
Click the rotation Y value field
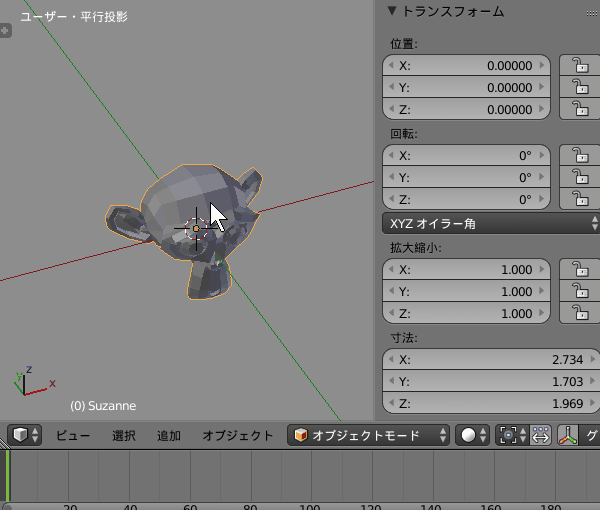click(466, 177)
